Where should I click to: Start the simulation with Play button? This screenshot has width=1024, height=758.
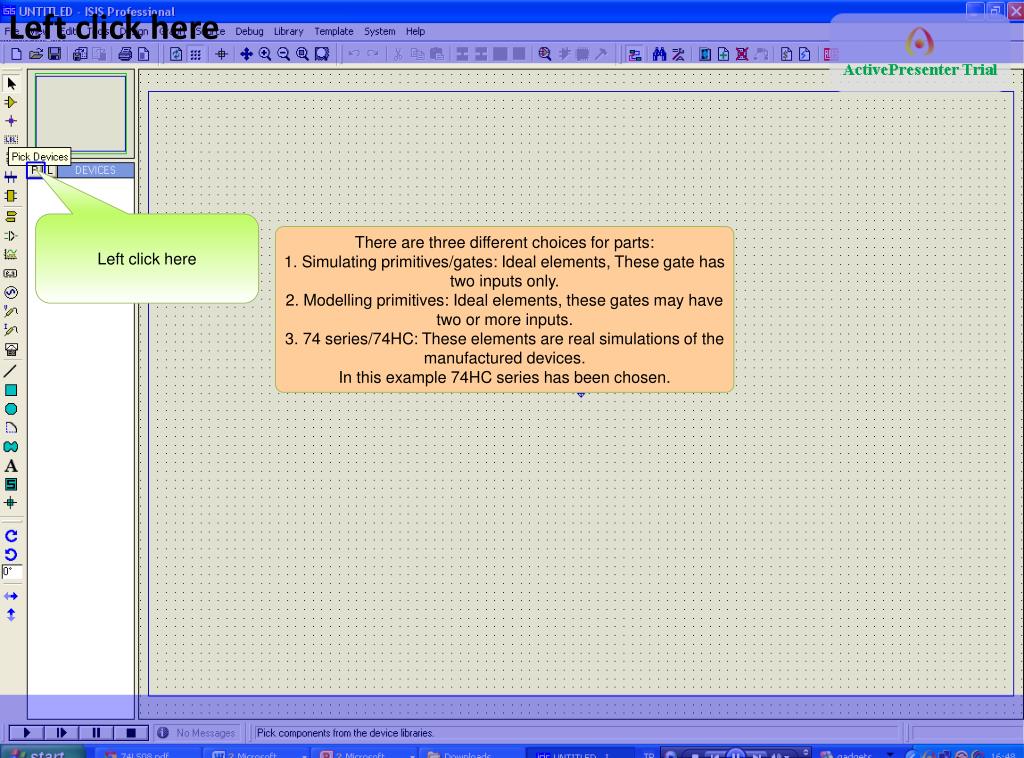click(x=26, y=733)
